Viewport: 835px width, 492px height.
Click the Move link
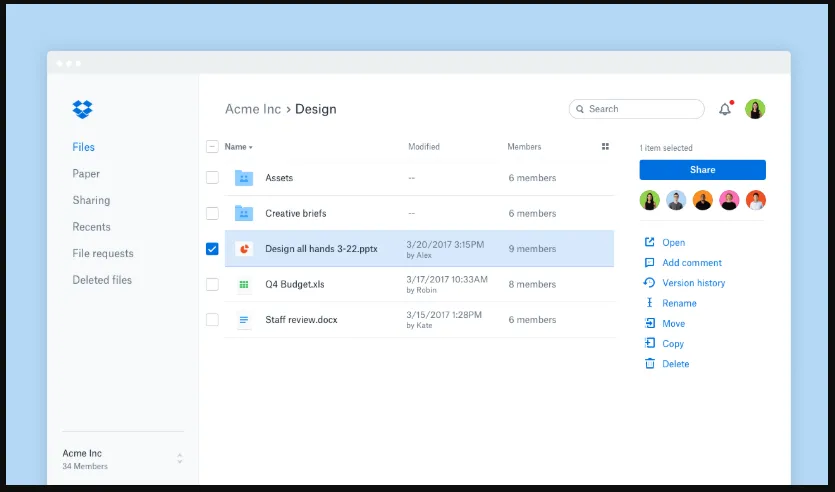click(x=674, y=323)
